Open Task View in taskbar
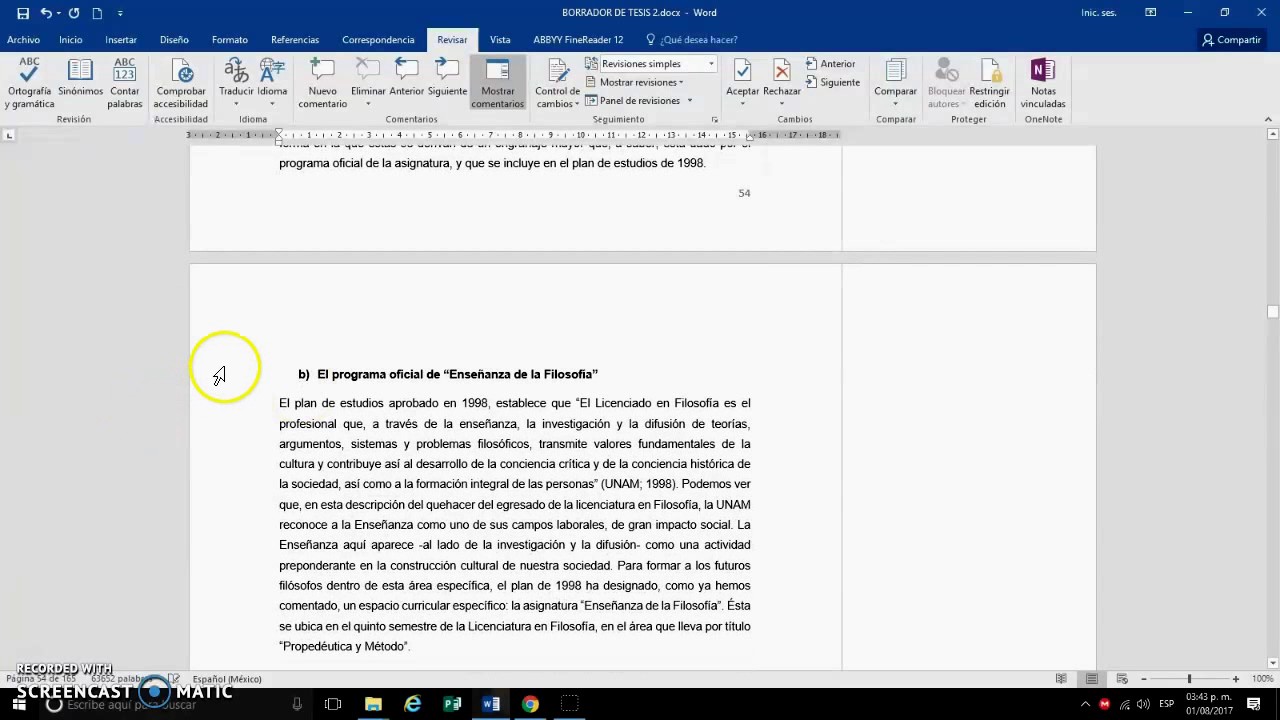Viewport: 1280px width, 720px height. tap(333, 704)
